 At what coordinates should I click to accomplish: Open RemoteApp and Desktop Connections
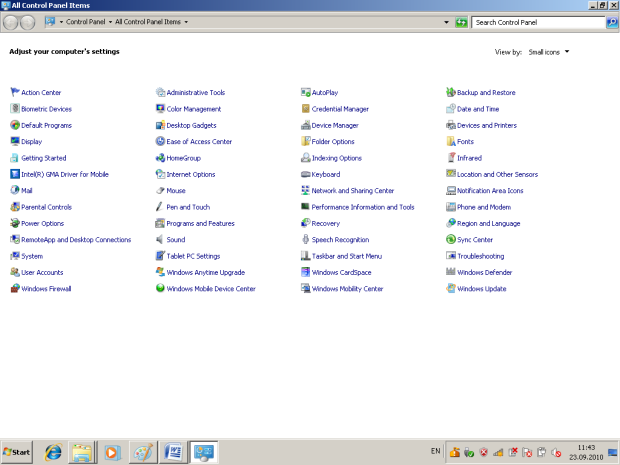pos(76,239)
